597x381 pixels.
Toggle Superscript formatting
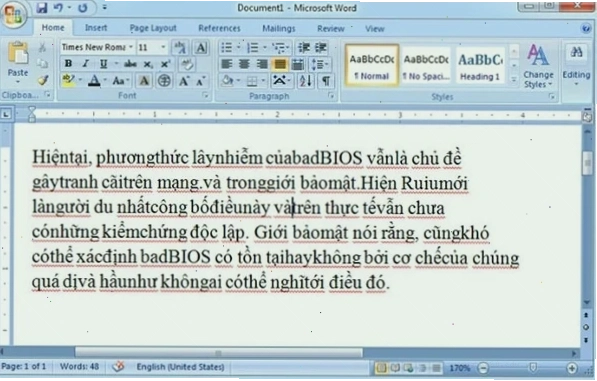tap(165, 64)
